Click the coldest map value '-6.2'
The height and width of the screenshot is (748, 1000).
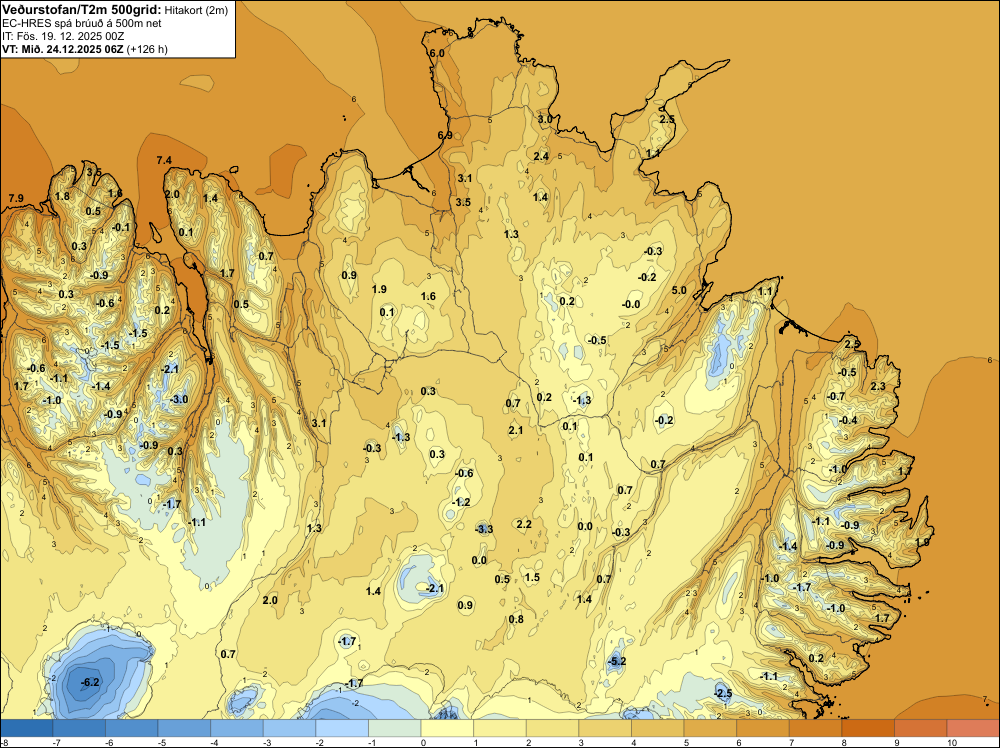click(x=91, y=682)
